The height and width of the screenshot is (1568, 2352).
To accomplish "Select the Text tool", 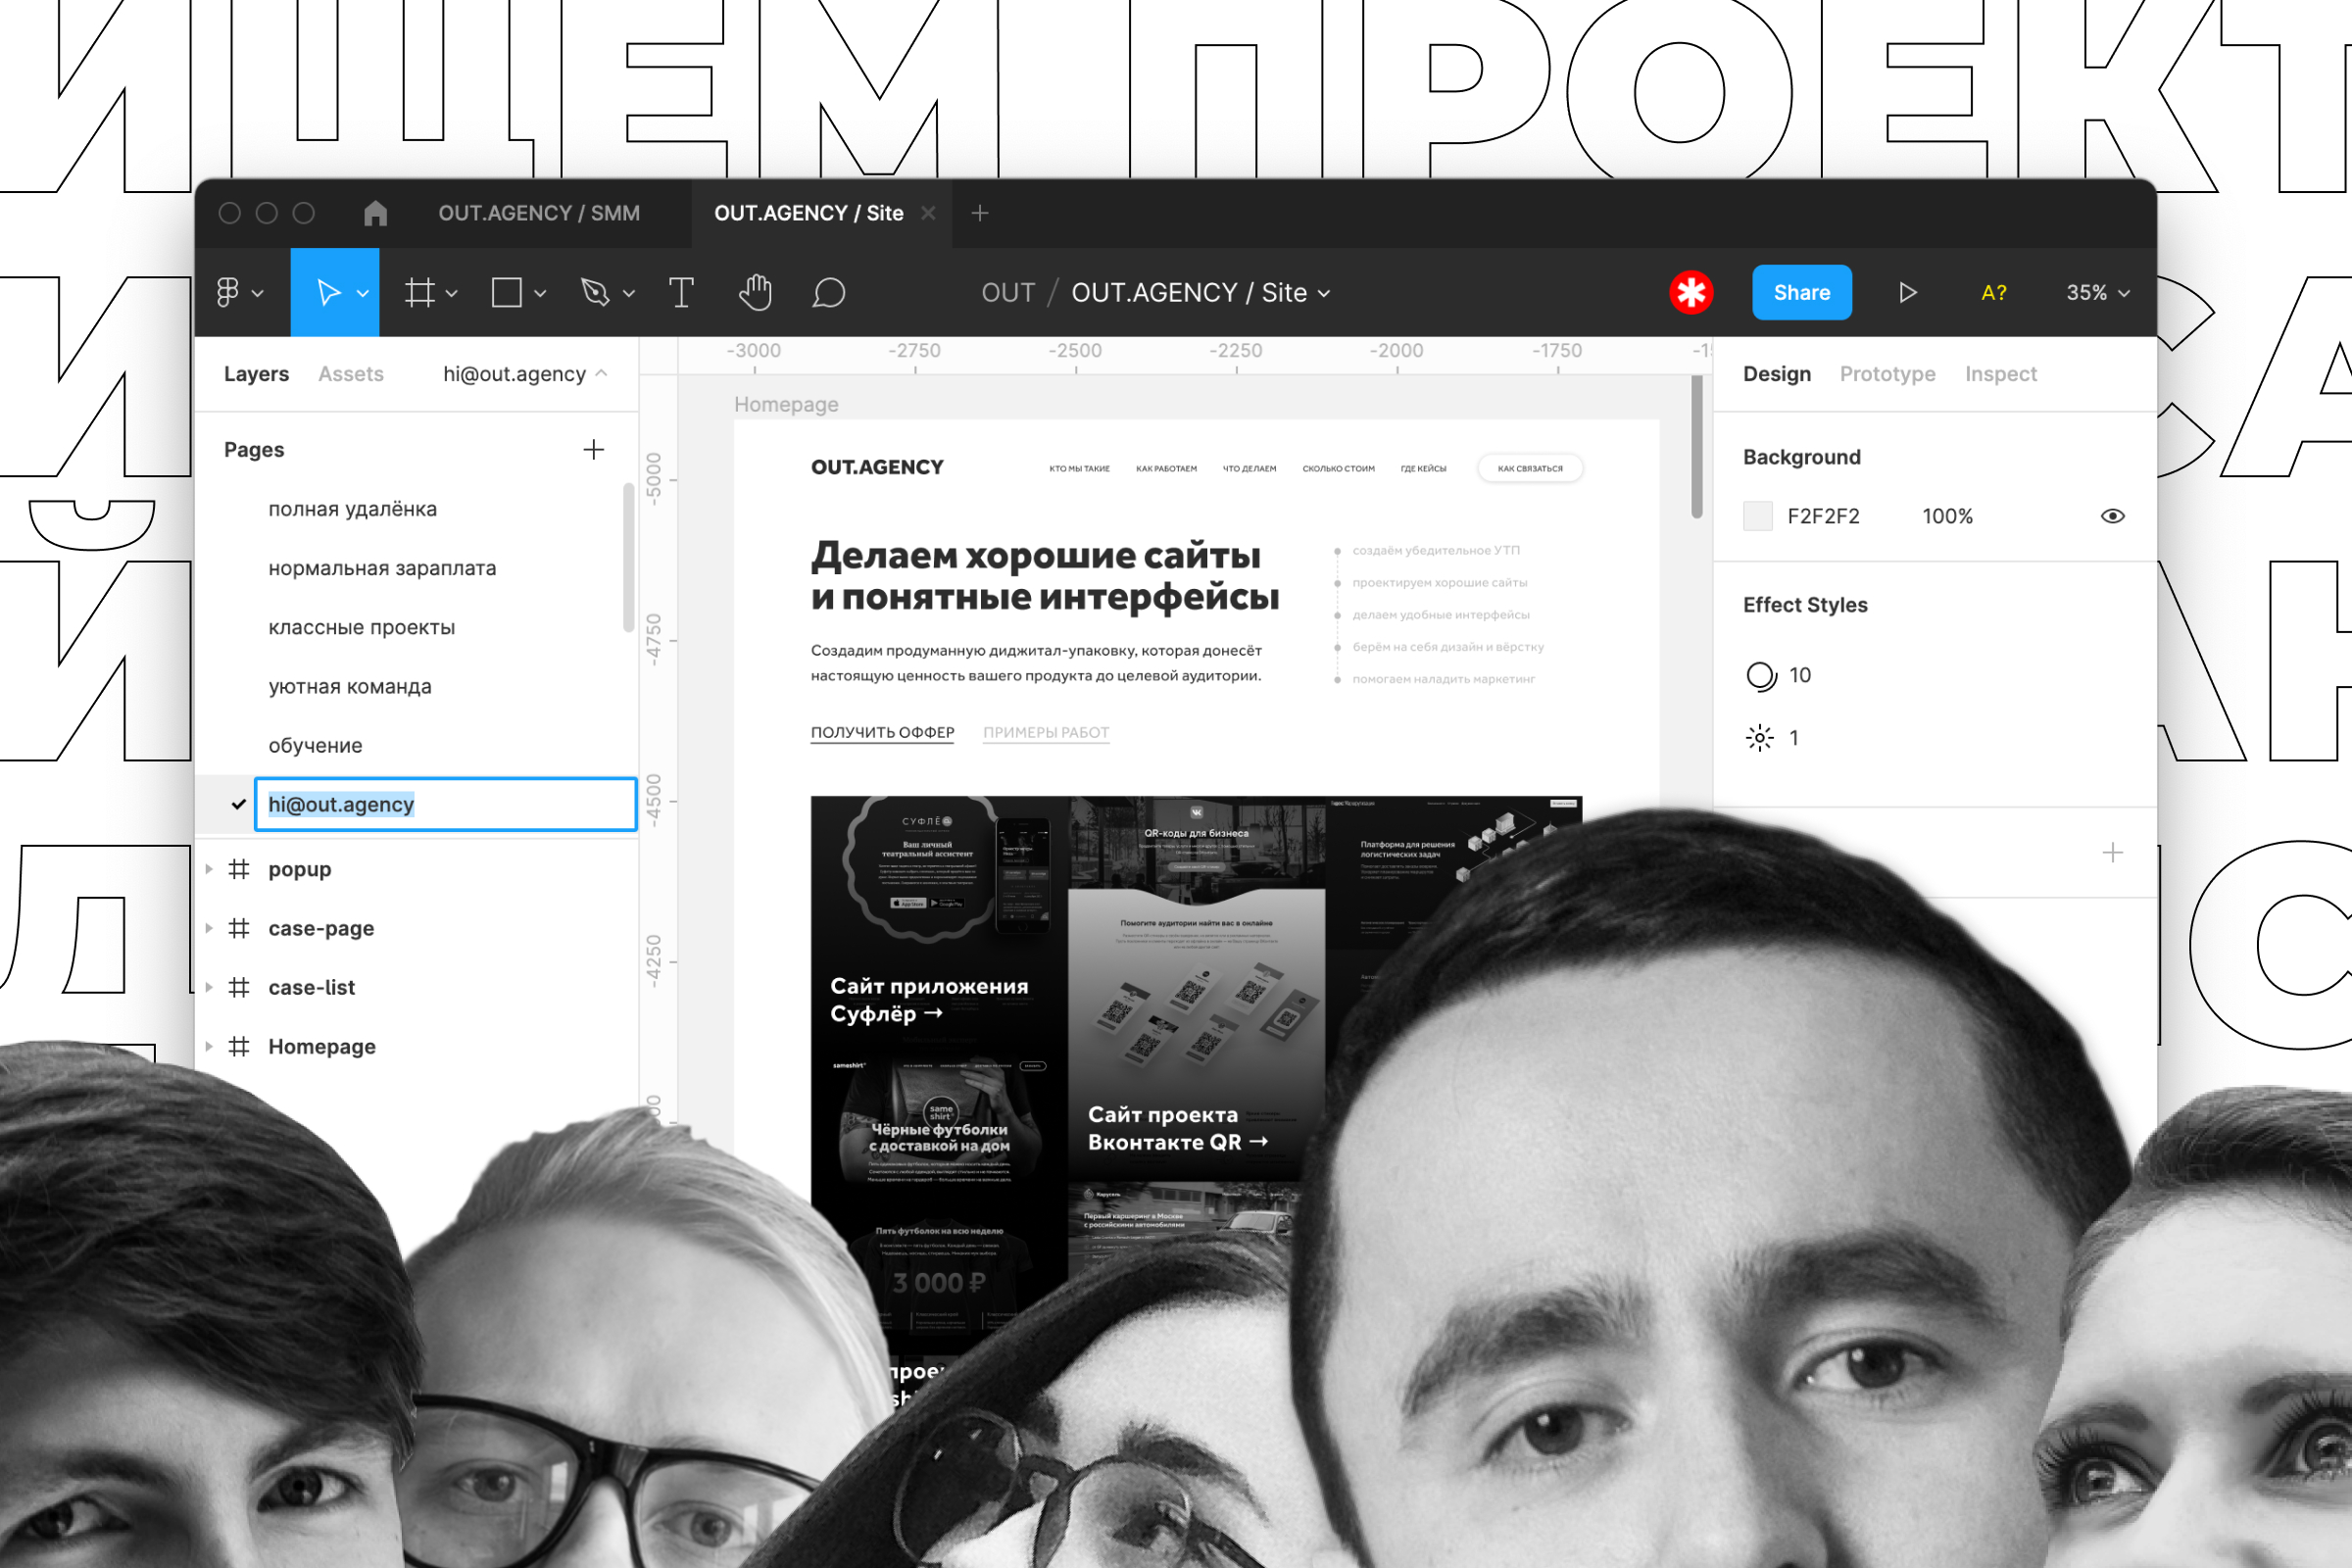I will point(681,292).
